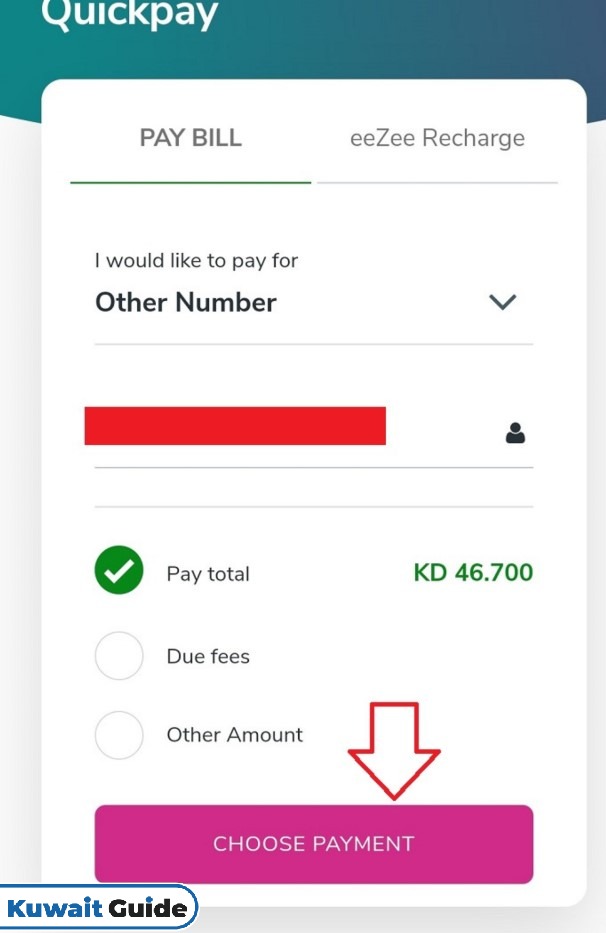Switch to the PAY BILL tab

coord(190,138)
